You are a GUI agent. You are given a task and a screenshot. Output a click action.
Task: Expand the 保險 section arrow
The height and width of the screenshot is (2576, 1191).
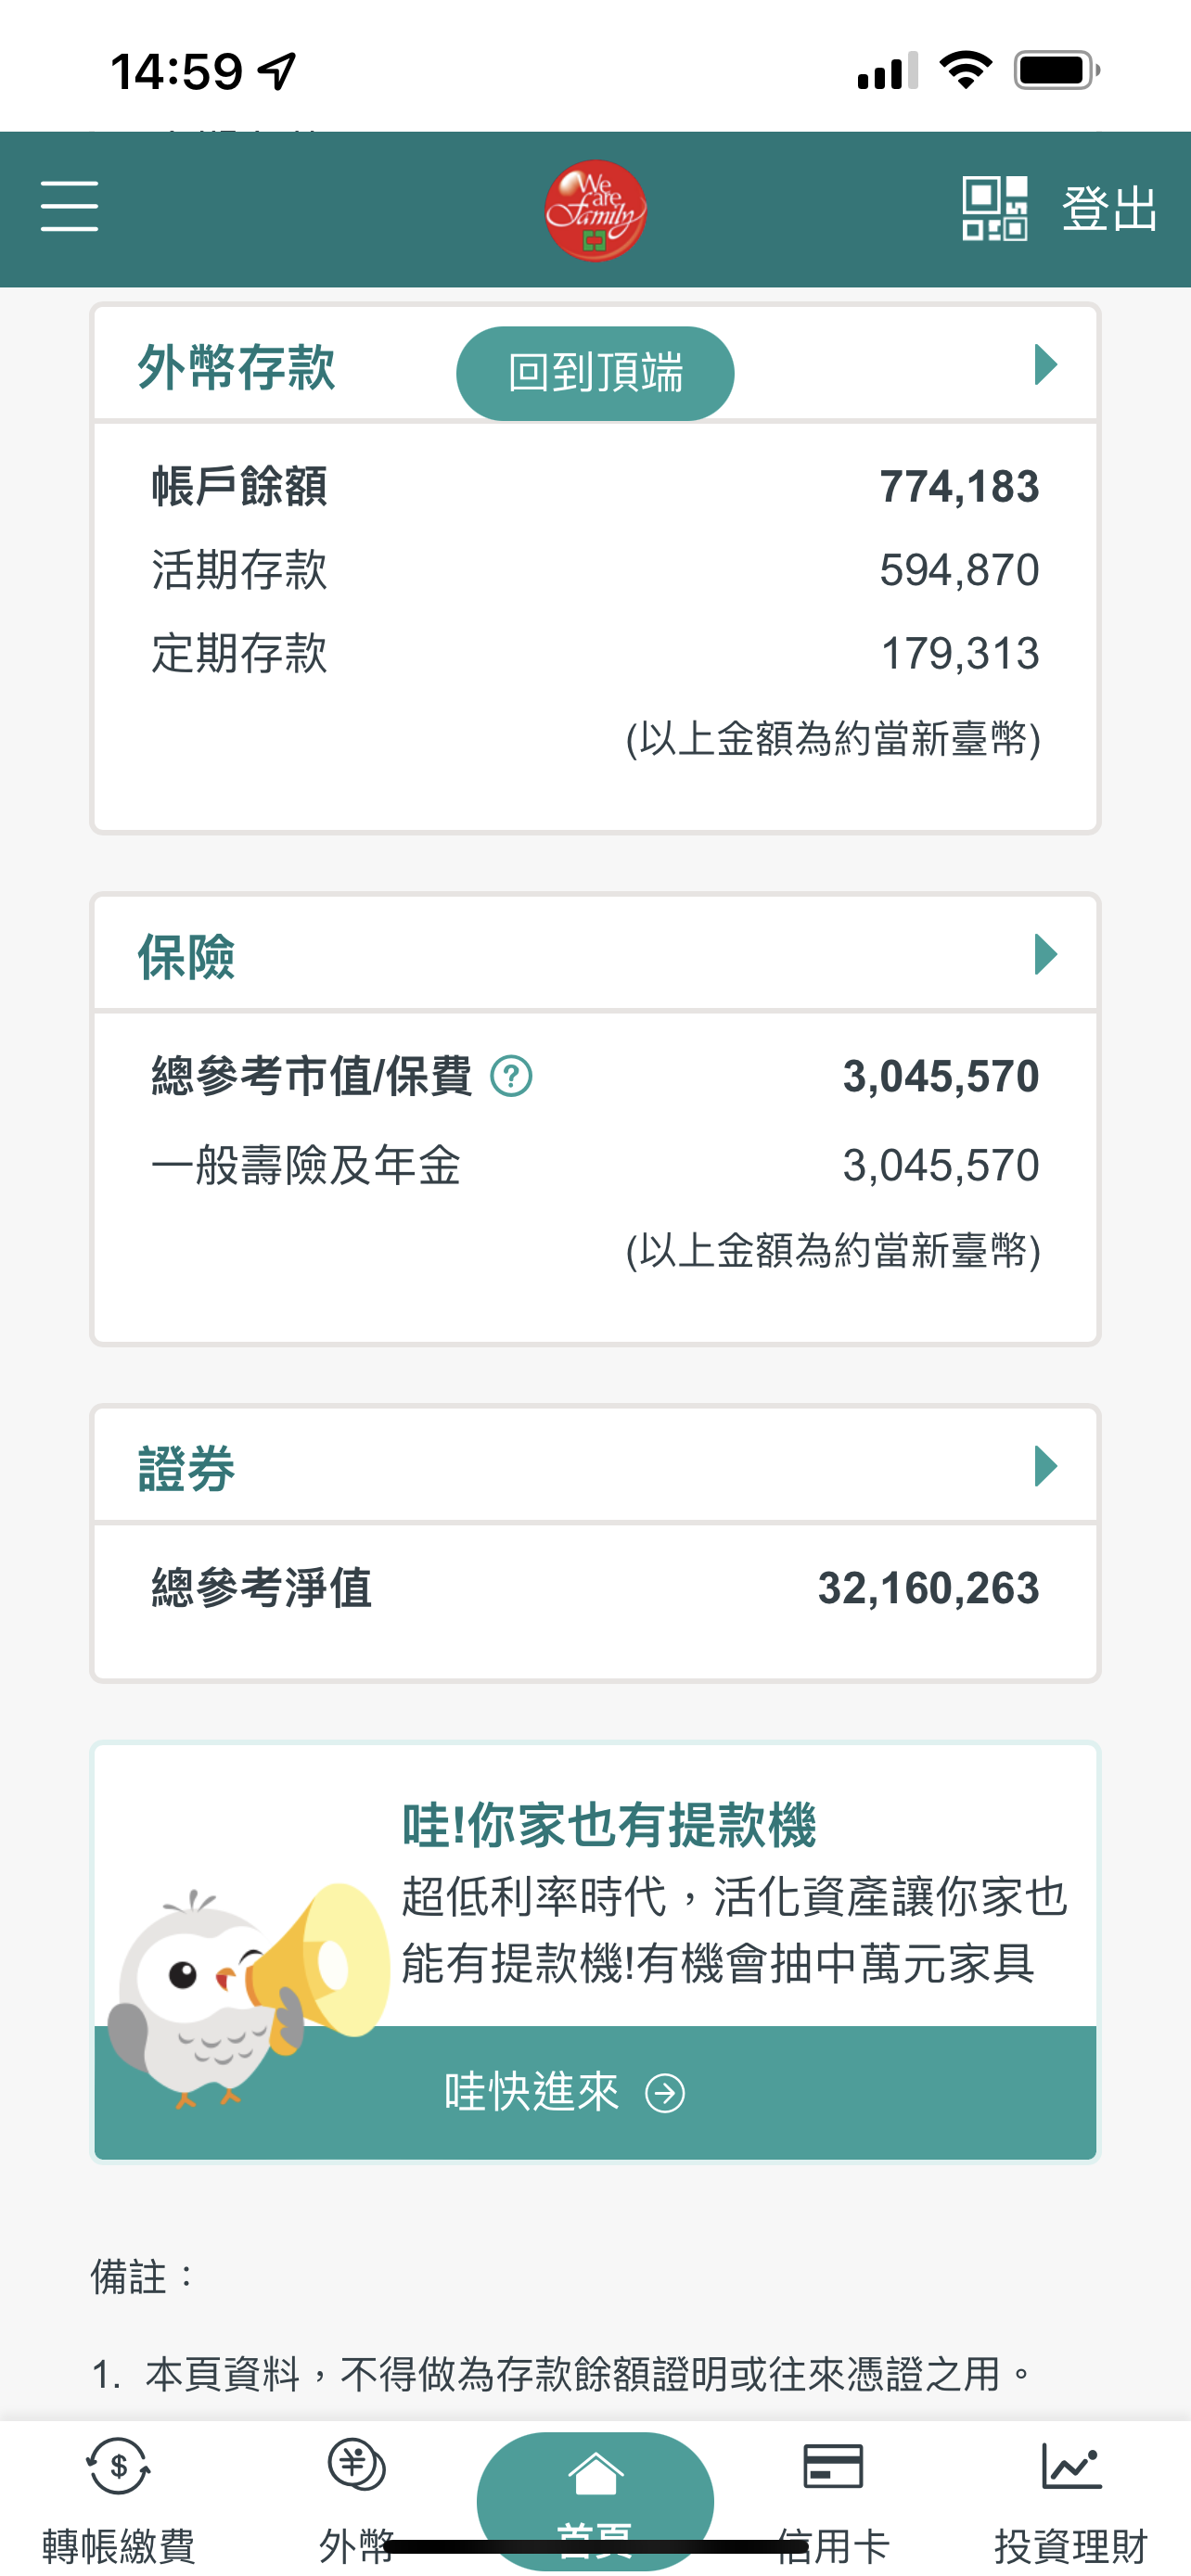coord(1045,955)
